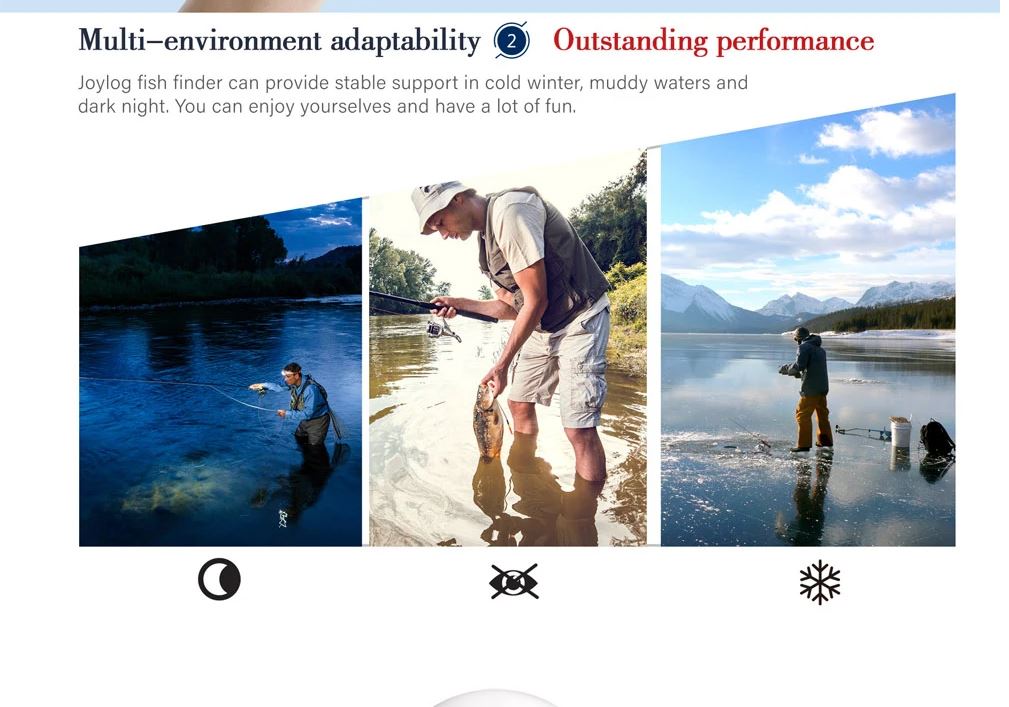Open the muddy water angler photo
This screenshot has height=707, width=1009.
tap(508, 348)
